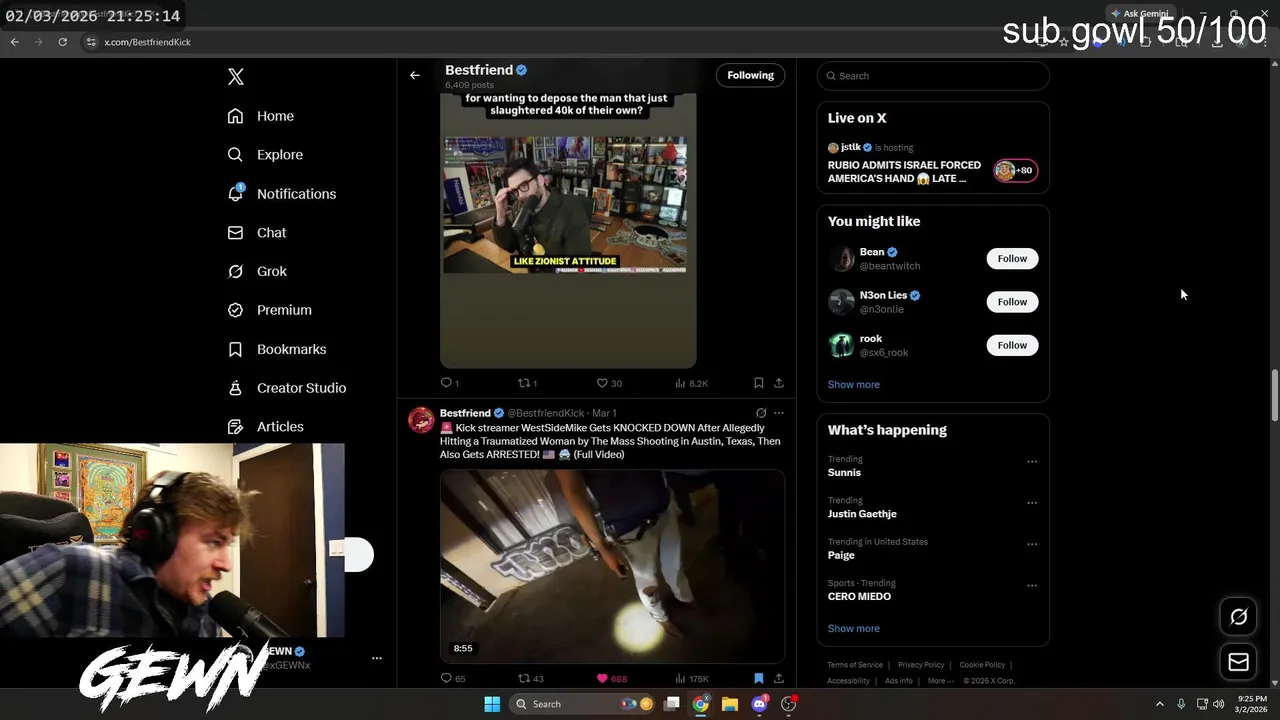
Task: Open Discord from the taskbar
Action: [759, 704]
